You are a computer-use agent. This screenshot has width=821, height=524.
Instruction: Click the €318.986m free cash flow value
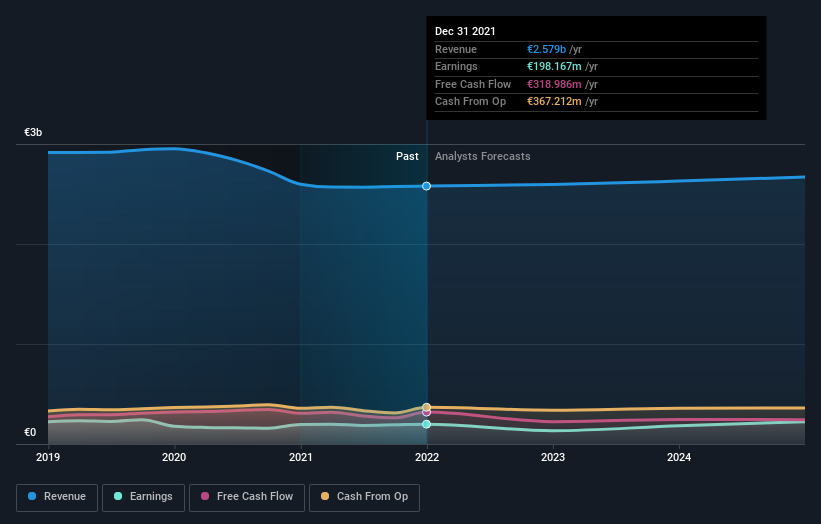[554, 84]
